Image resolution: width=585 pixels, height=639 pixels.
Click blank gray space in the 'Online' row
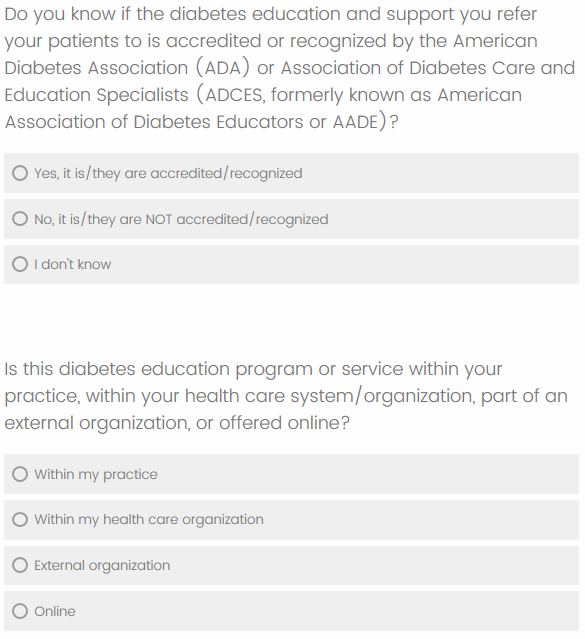[326, 611]
